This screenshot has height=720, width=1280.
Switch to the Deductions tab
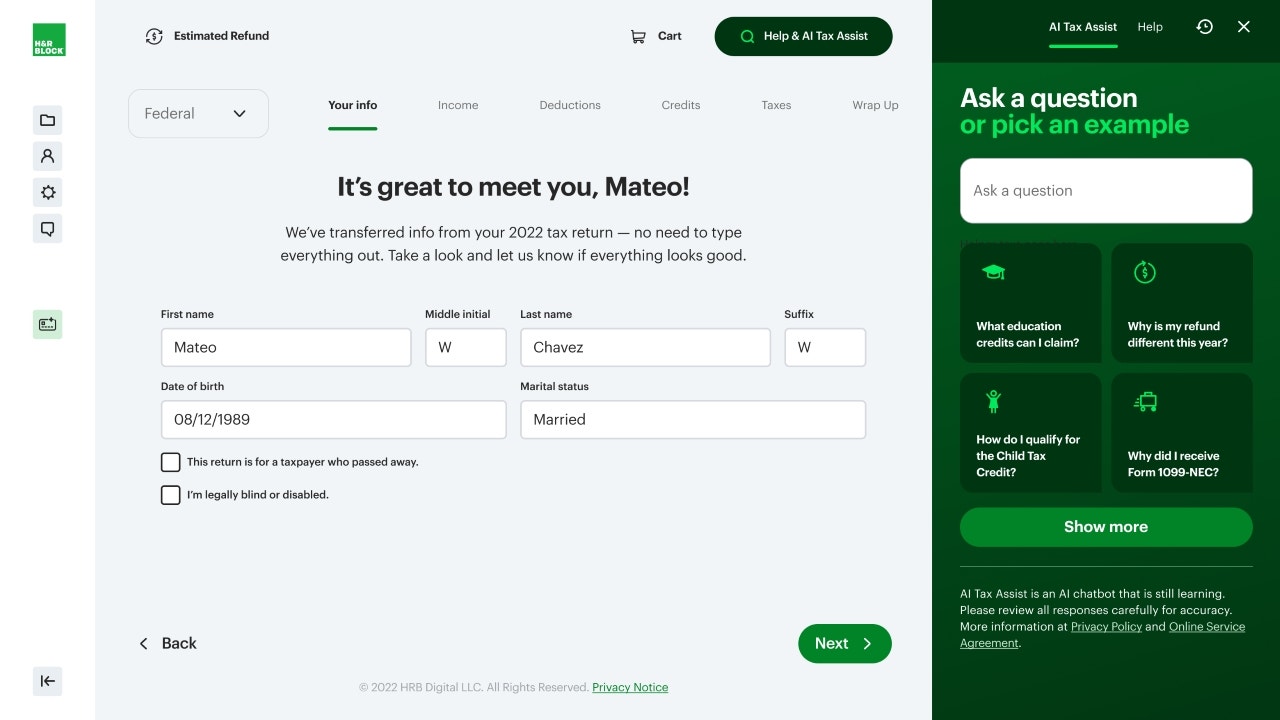click(570, 105)
